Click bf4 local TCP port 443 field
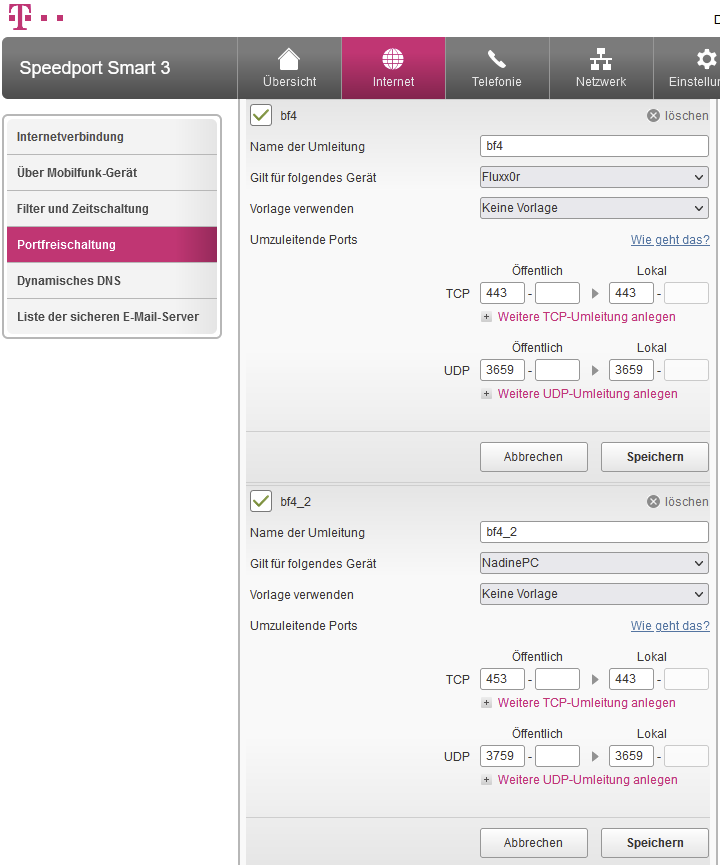Viewport: 720px width, 865px height. [x=631, y=293]
